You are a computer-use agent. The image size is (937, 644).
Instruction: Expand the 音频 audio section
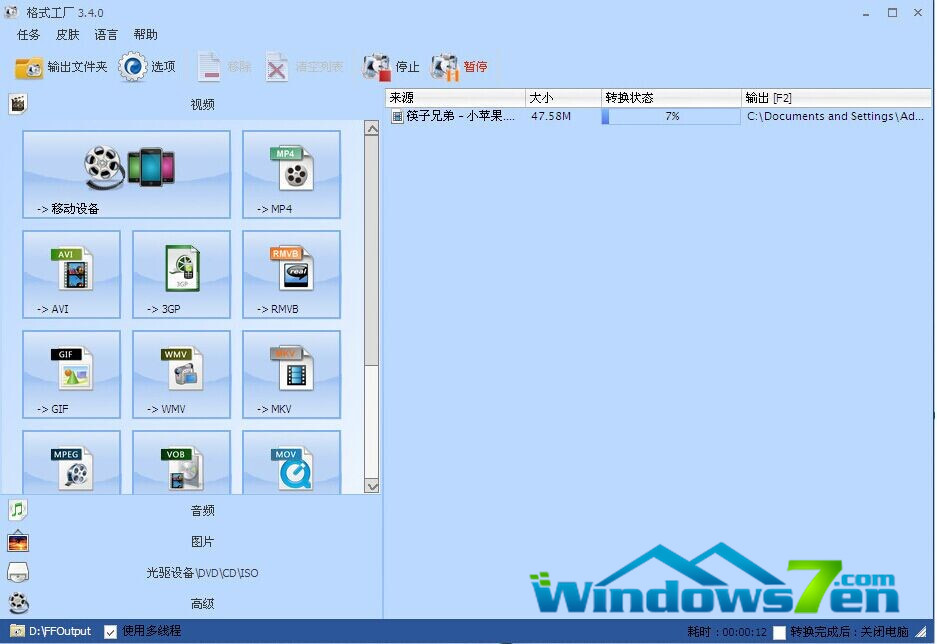pyautogui.click(x=202, y=511)
